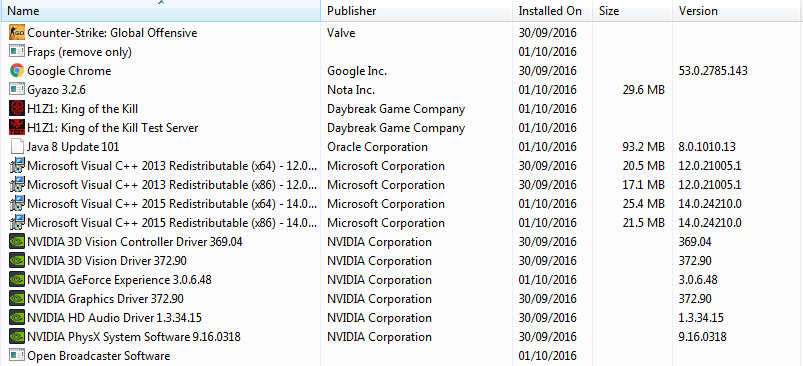Select NVIDIA HD Audio Driver 1.3.34.15
Screen dimensions: 803x366
coord(402,318)
